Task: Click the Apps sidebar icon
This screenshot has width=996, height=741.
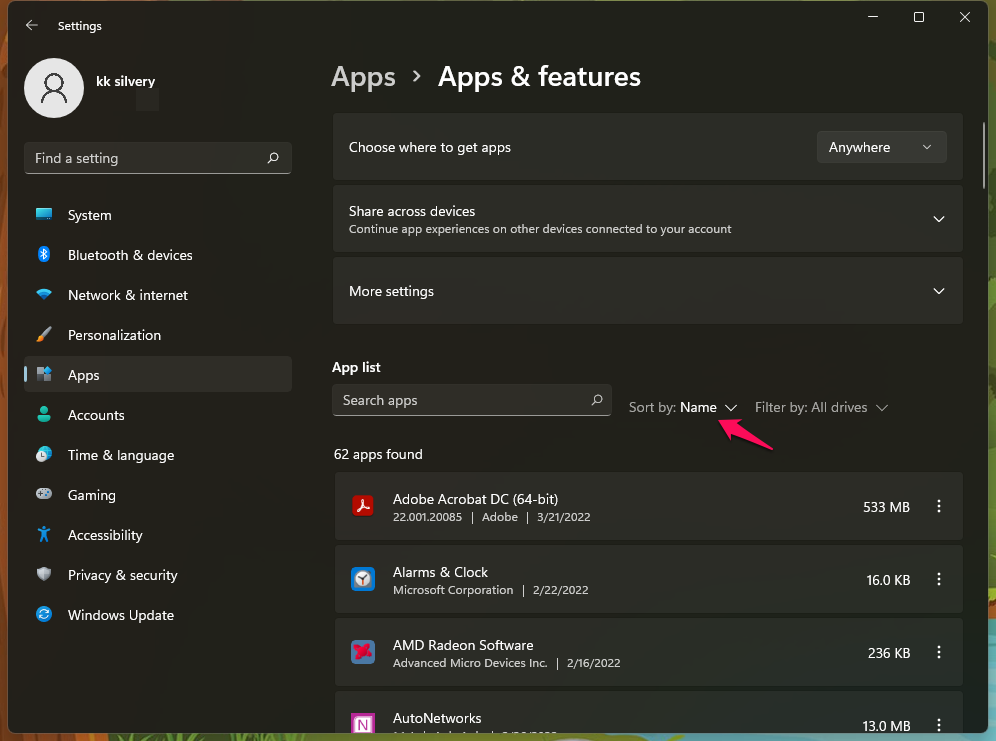Action: [x=44, y=375]
